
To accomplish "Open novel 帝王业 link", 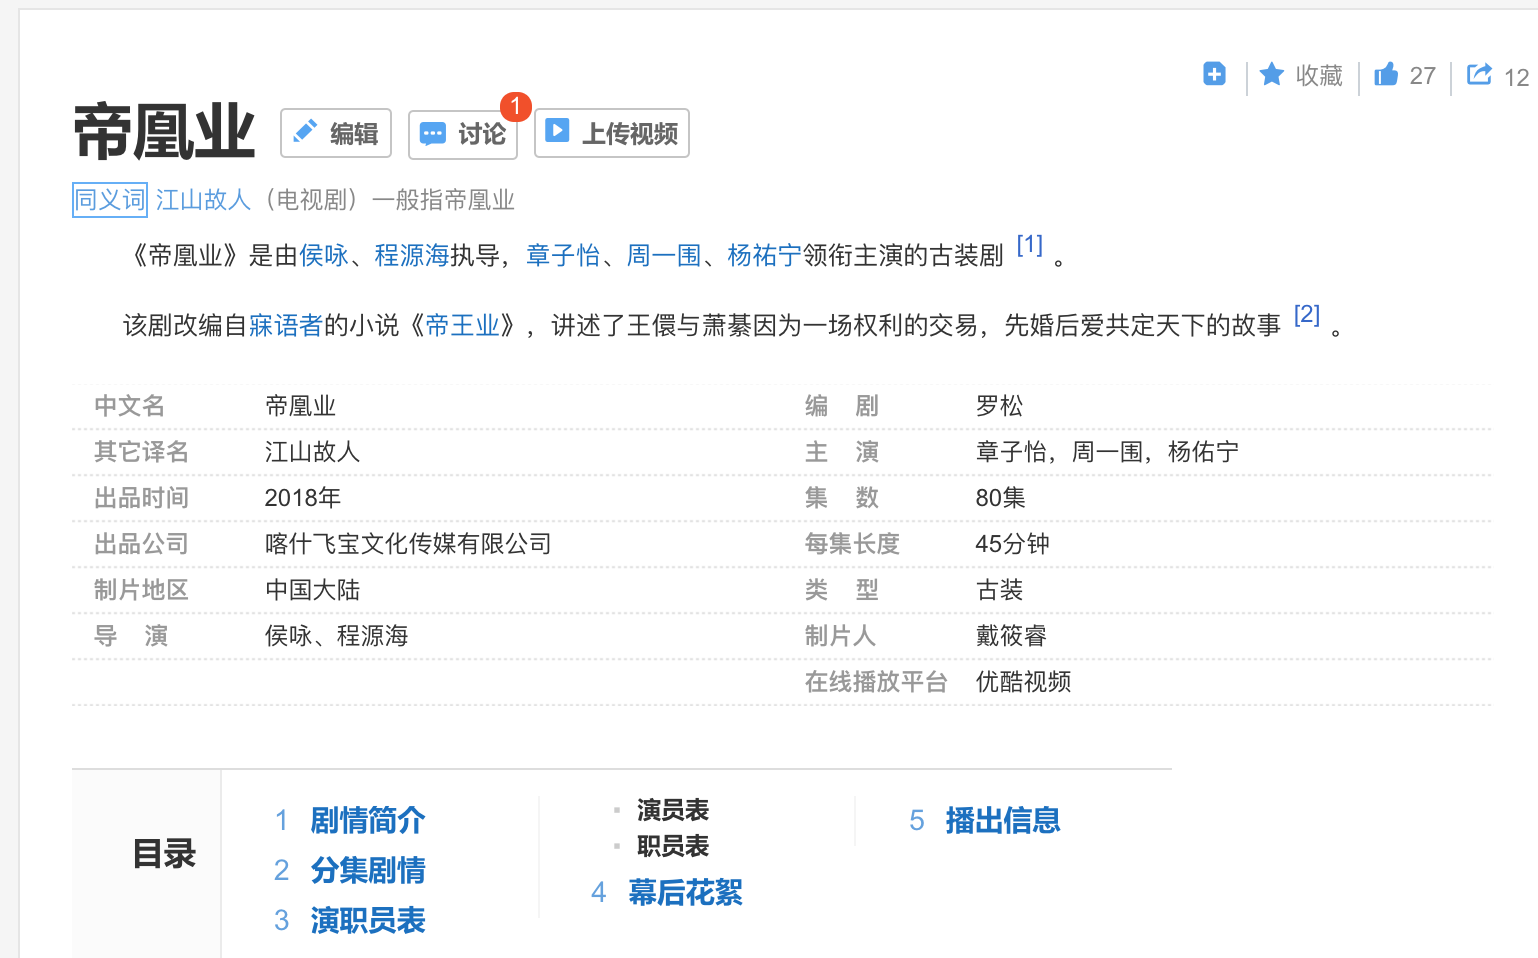I will click(462, 326).
